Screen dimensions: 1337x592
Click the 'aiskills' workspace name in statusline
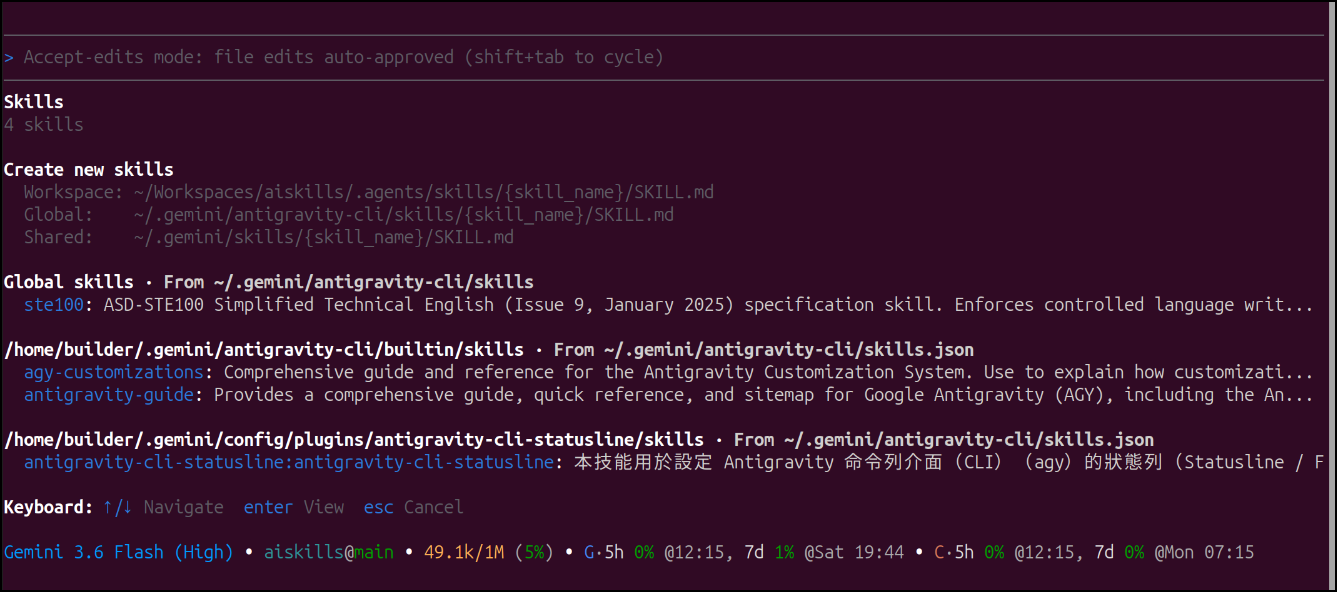point(304,552)
